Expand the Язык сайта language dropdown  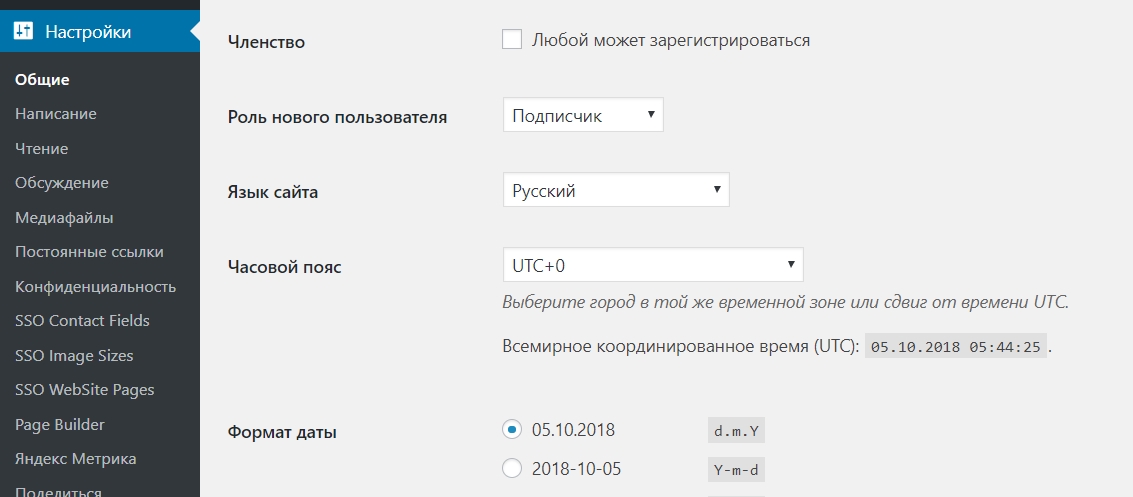coord(616,190)
